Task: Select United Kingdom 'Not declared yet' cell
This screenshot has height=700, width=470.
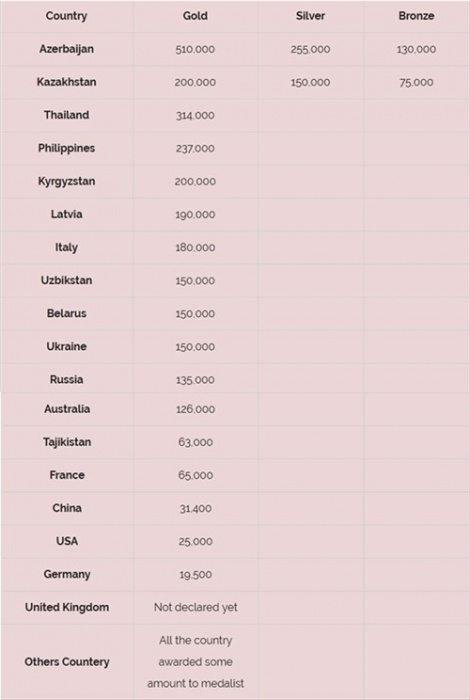Action: pos(195,608)
